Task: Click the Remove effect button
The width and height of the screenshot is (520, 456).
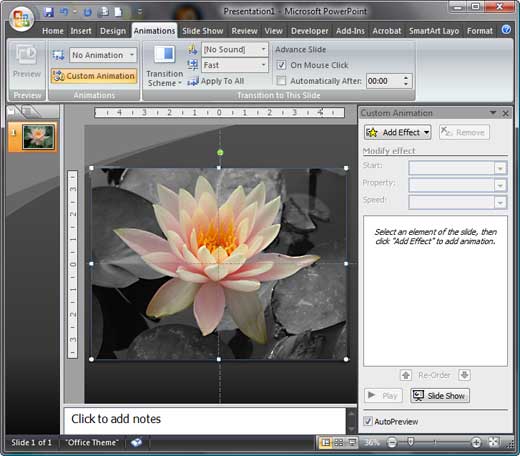Action: click(x=464, y=132)
